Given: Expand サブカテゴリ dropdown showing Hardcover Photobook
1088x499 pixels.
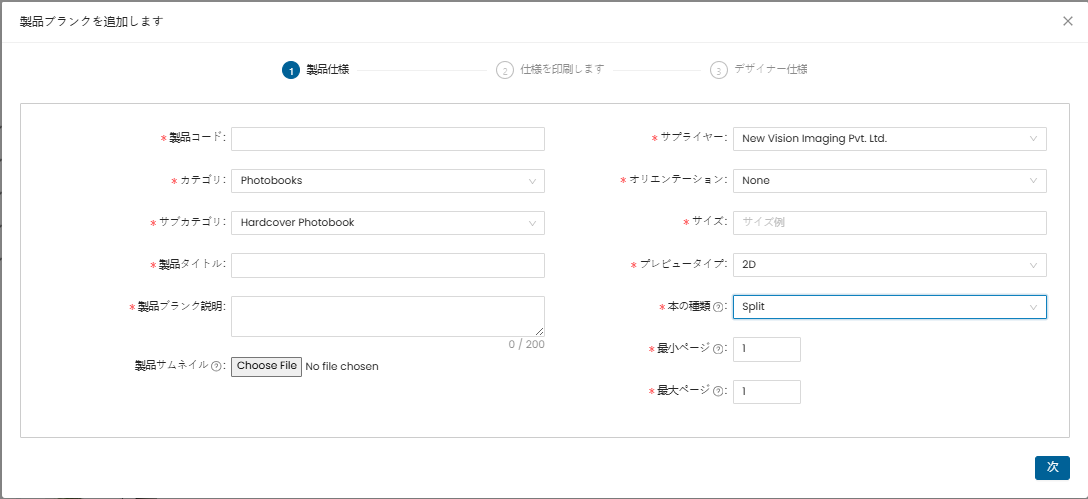Looking at the screenshot, I should pyautogui.click(x=387, y=223).
